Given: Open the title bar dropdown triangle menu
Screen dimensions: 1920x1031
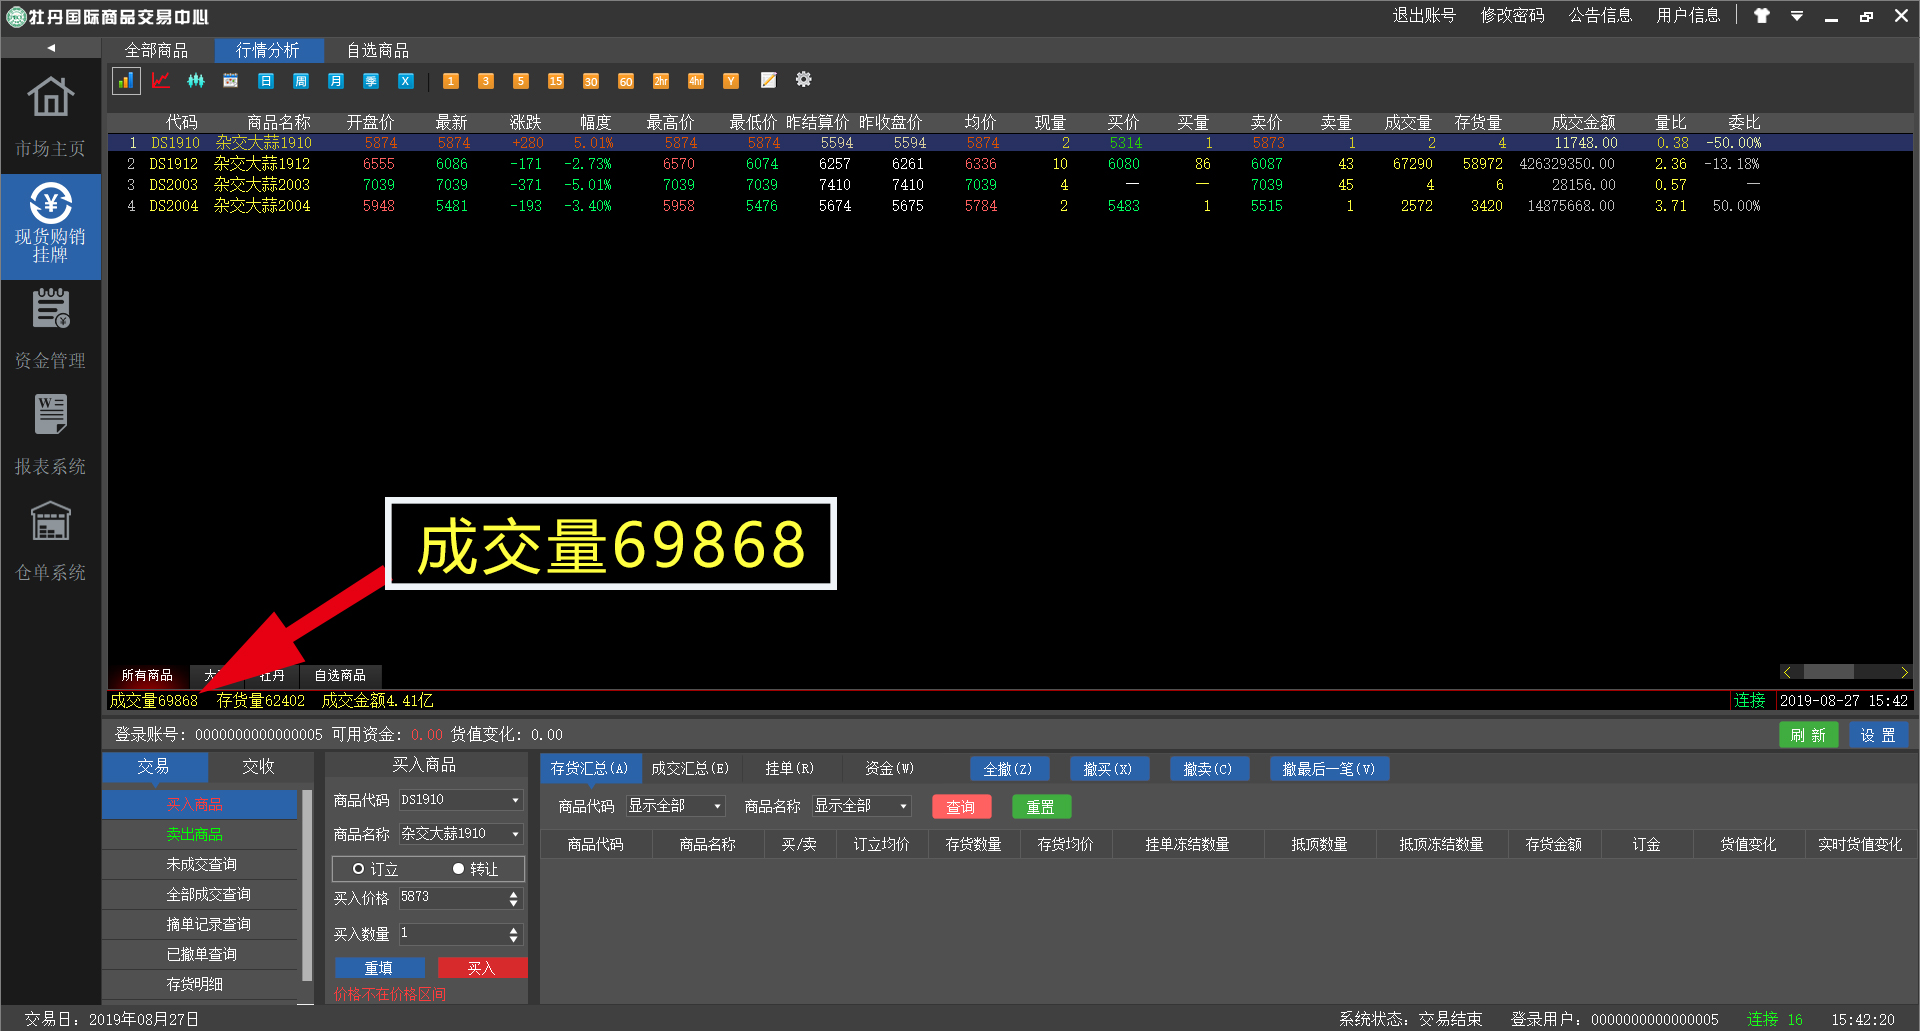Looking at the screenshot, I should tap(1797, 16).
